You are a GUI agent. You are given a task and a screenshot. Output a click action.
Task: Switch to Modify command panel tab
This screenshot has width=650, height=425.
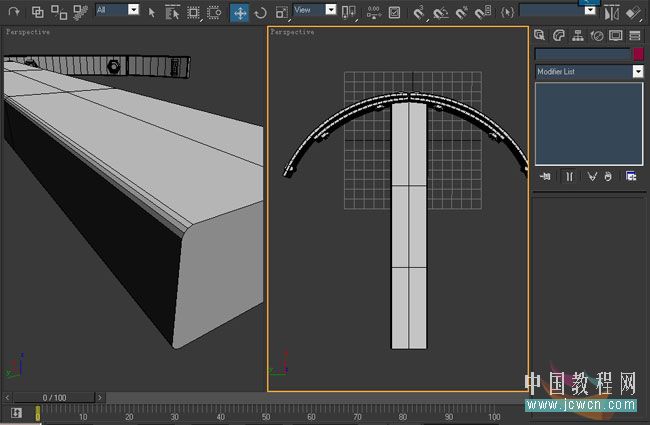558,36
